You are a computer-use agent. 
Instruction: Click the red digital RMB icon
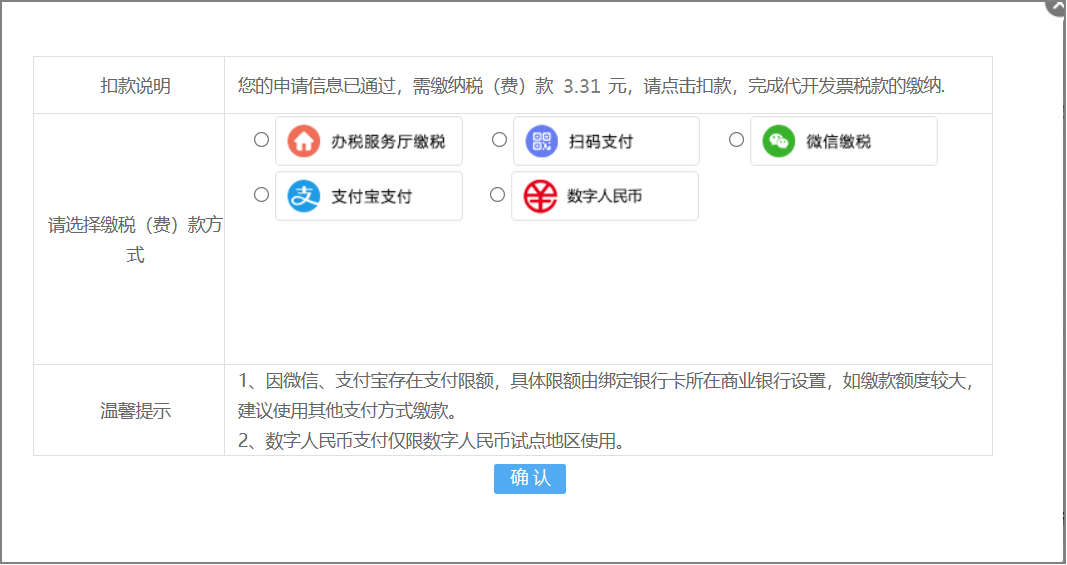(540, 196)
